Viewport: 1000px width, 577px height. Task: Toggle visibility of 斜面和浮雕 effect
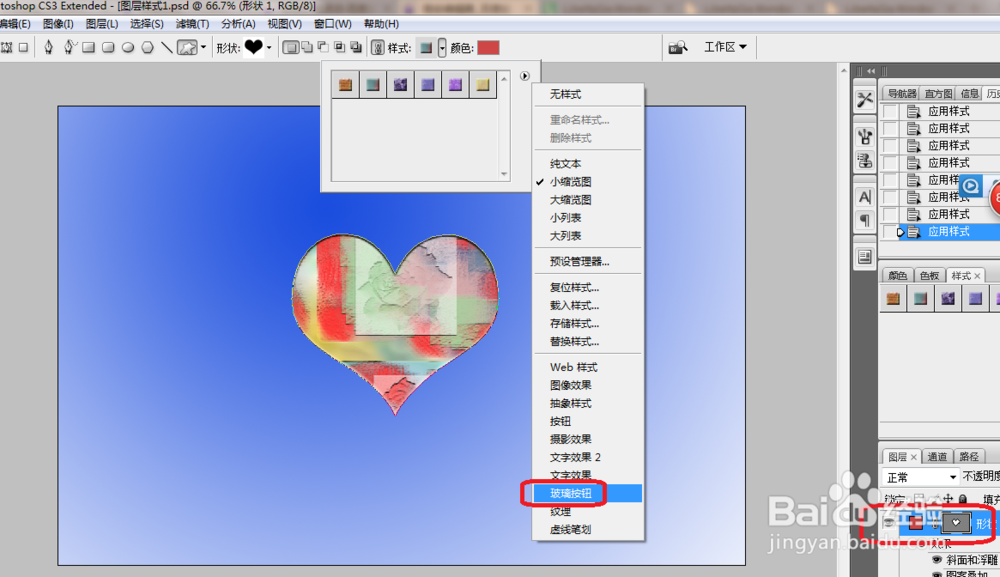pos(937,560)
